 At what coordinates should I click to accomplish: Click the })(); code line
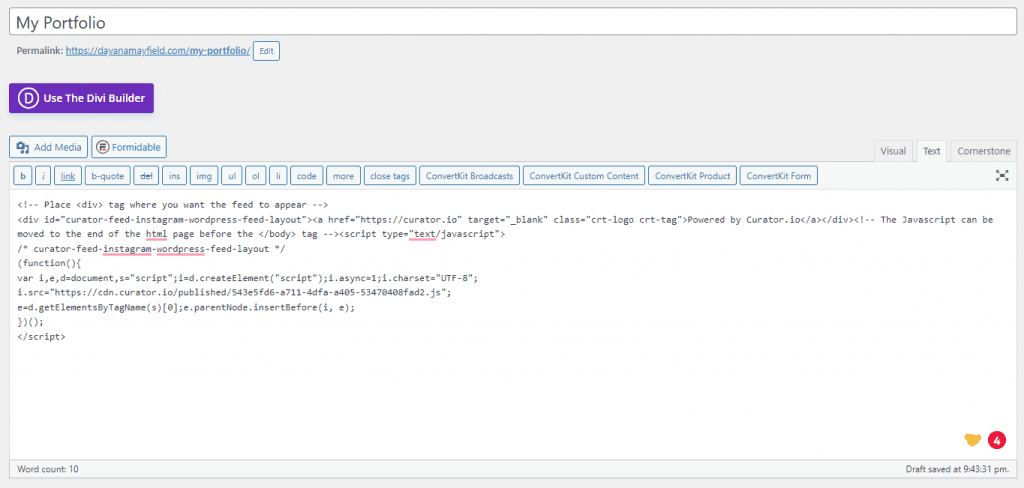[x=30, y=322]
